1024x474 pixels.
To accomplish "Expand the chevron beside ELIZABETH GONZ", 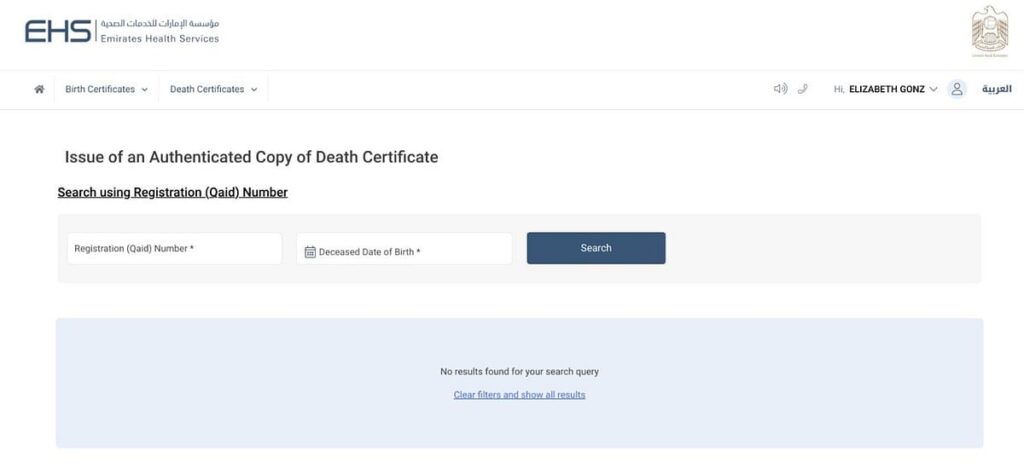I will pos(933,89).
